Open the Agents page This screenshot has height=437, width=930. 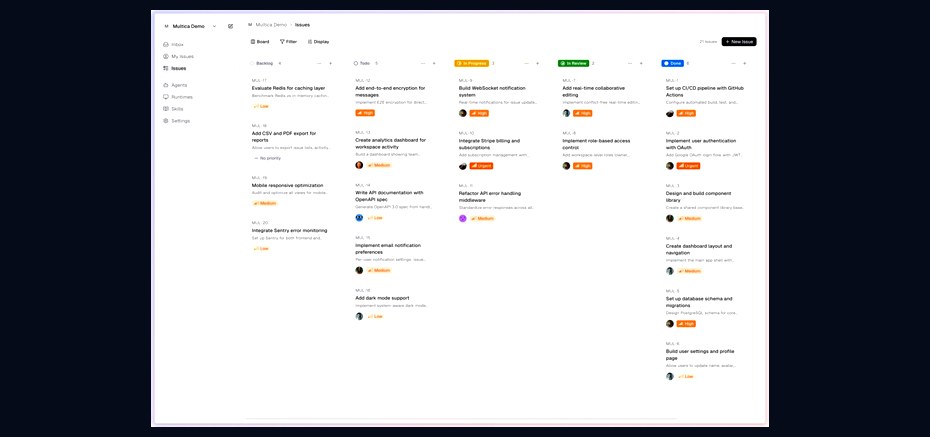(175, 85)
